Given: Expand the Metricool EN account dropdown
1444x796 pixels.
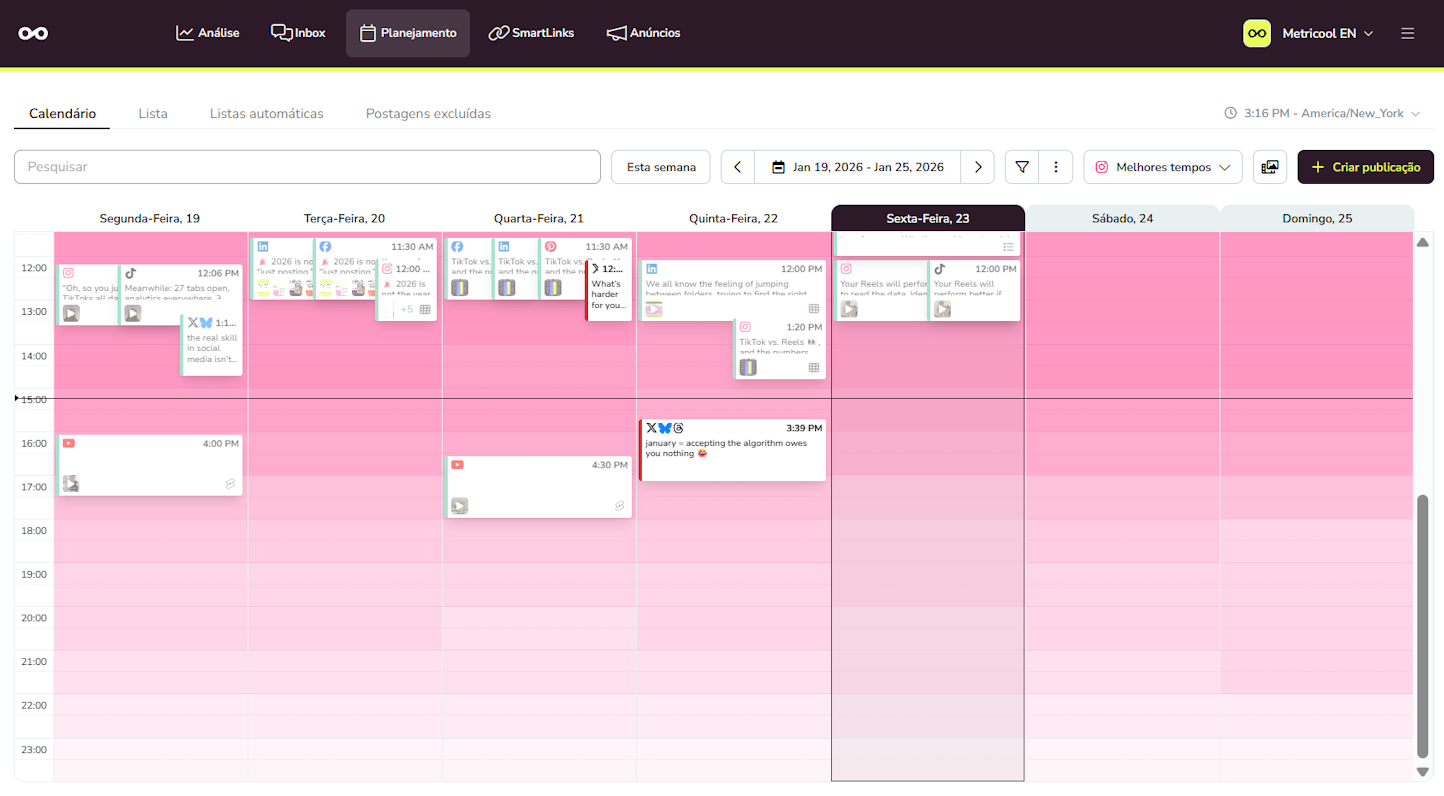Looking at the screenshot, I should (1308, 33).
